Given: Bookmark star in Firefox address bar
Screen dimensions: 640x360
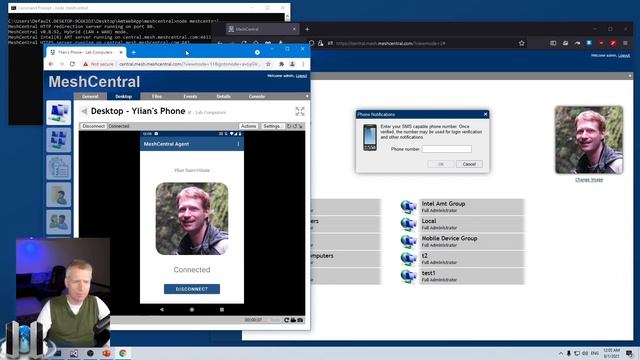Looking at the screenshot, I should pos(521,43).
